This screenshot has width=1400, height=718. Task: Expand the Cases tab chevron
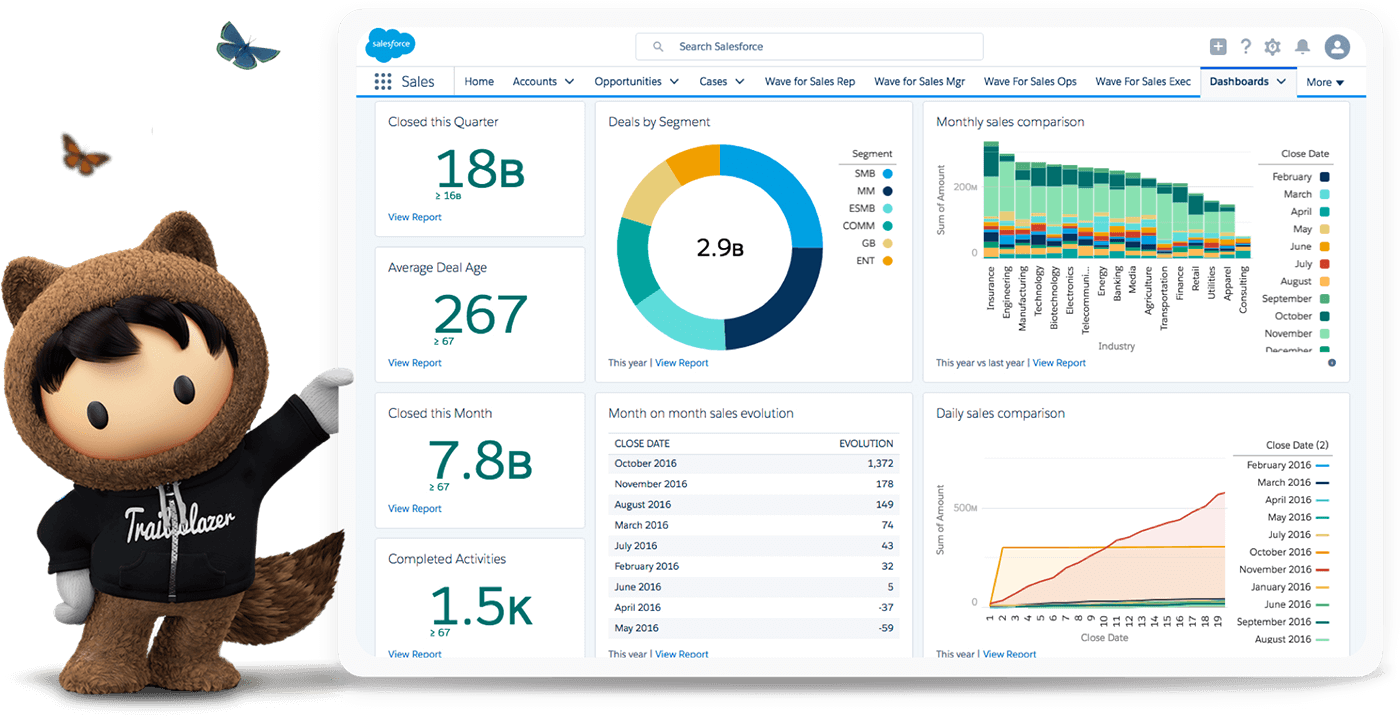(x=740, y=82)
